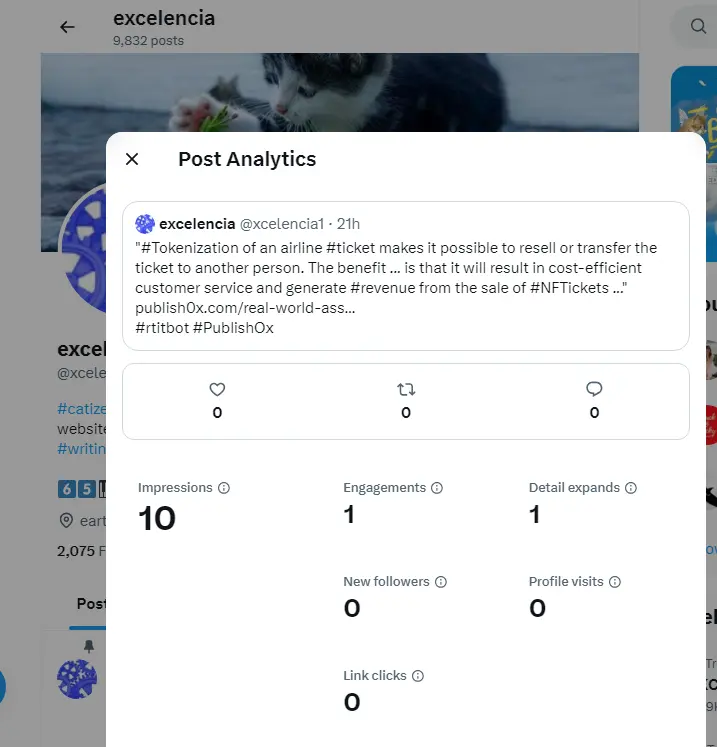Close the Post Analytics dialog
Viewport: 717px width, 747px height.
coord(132,159)
